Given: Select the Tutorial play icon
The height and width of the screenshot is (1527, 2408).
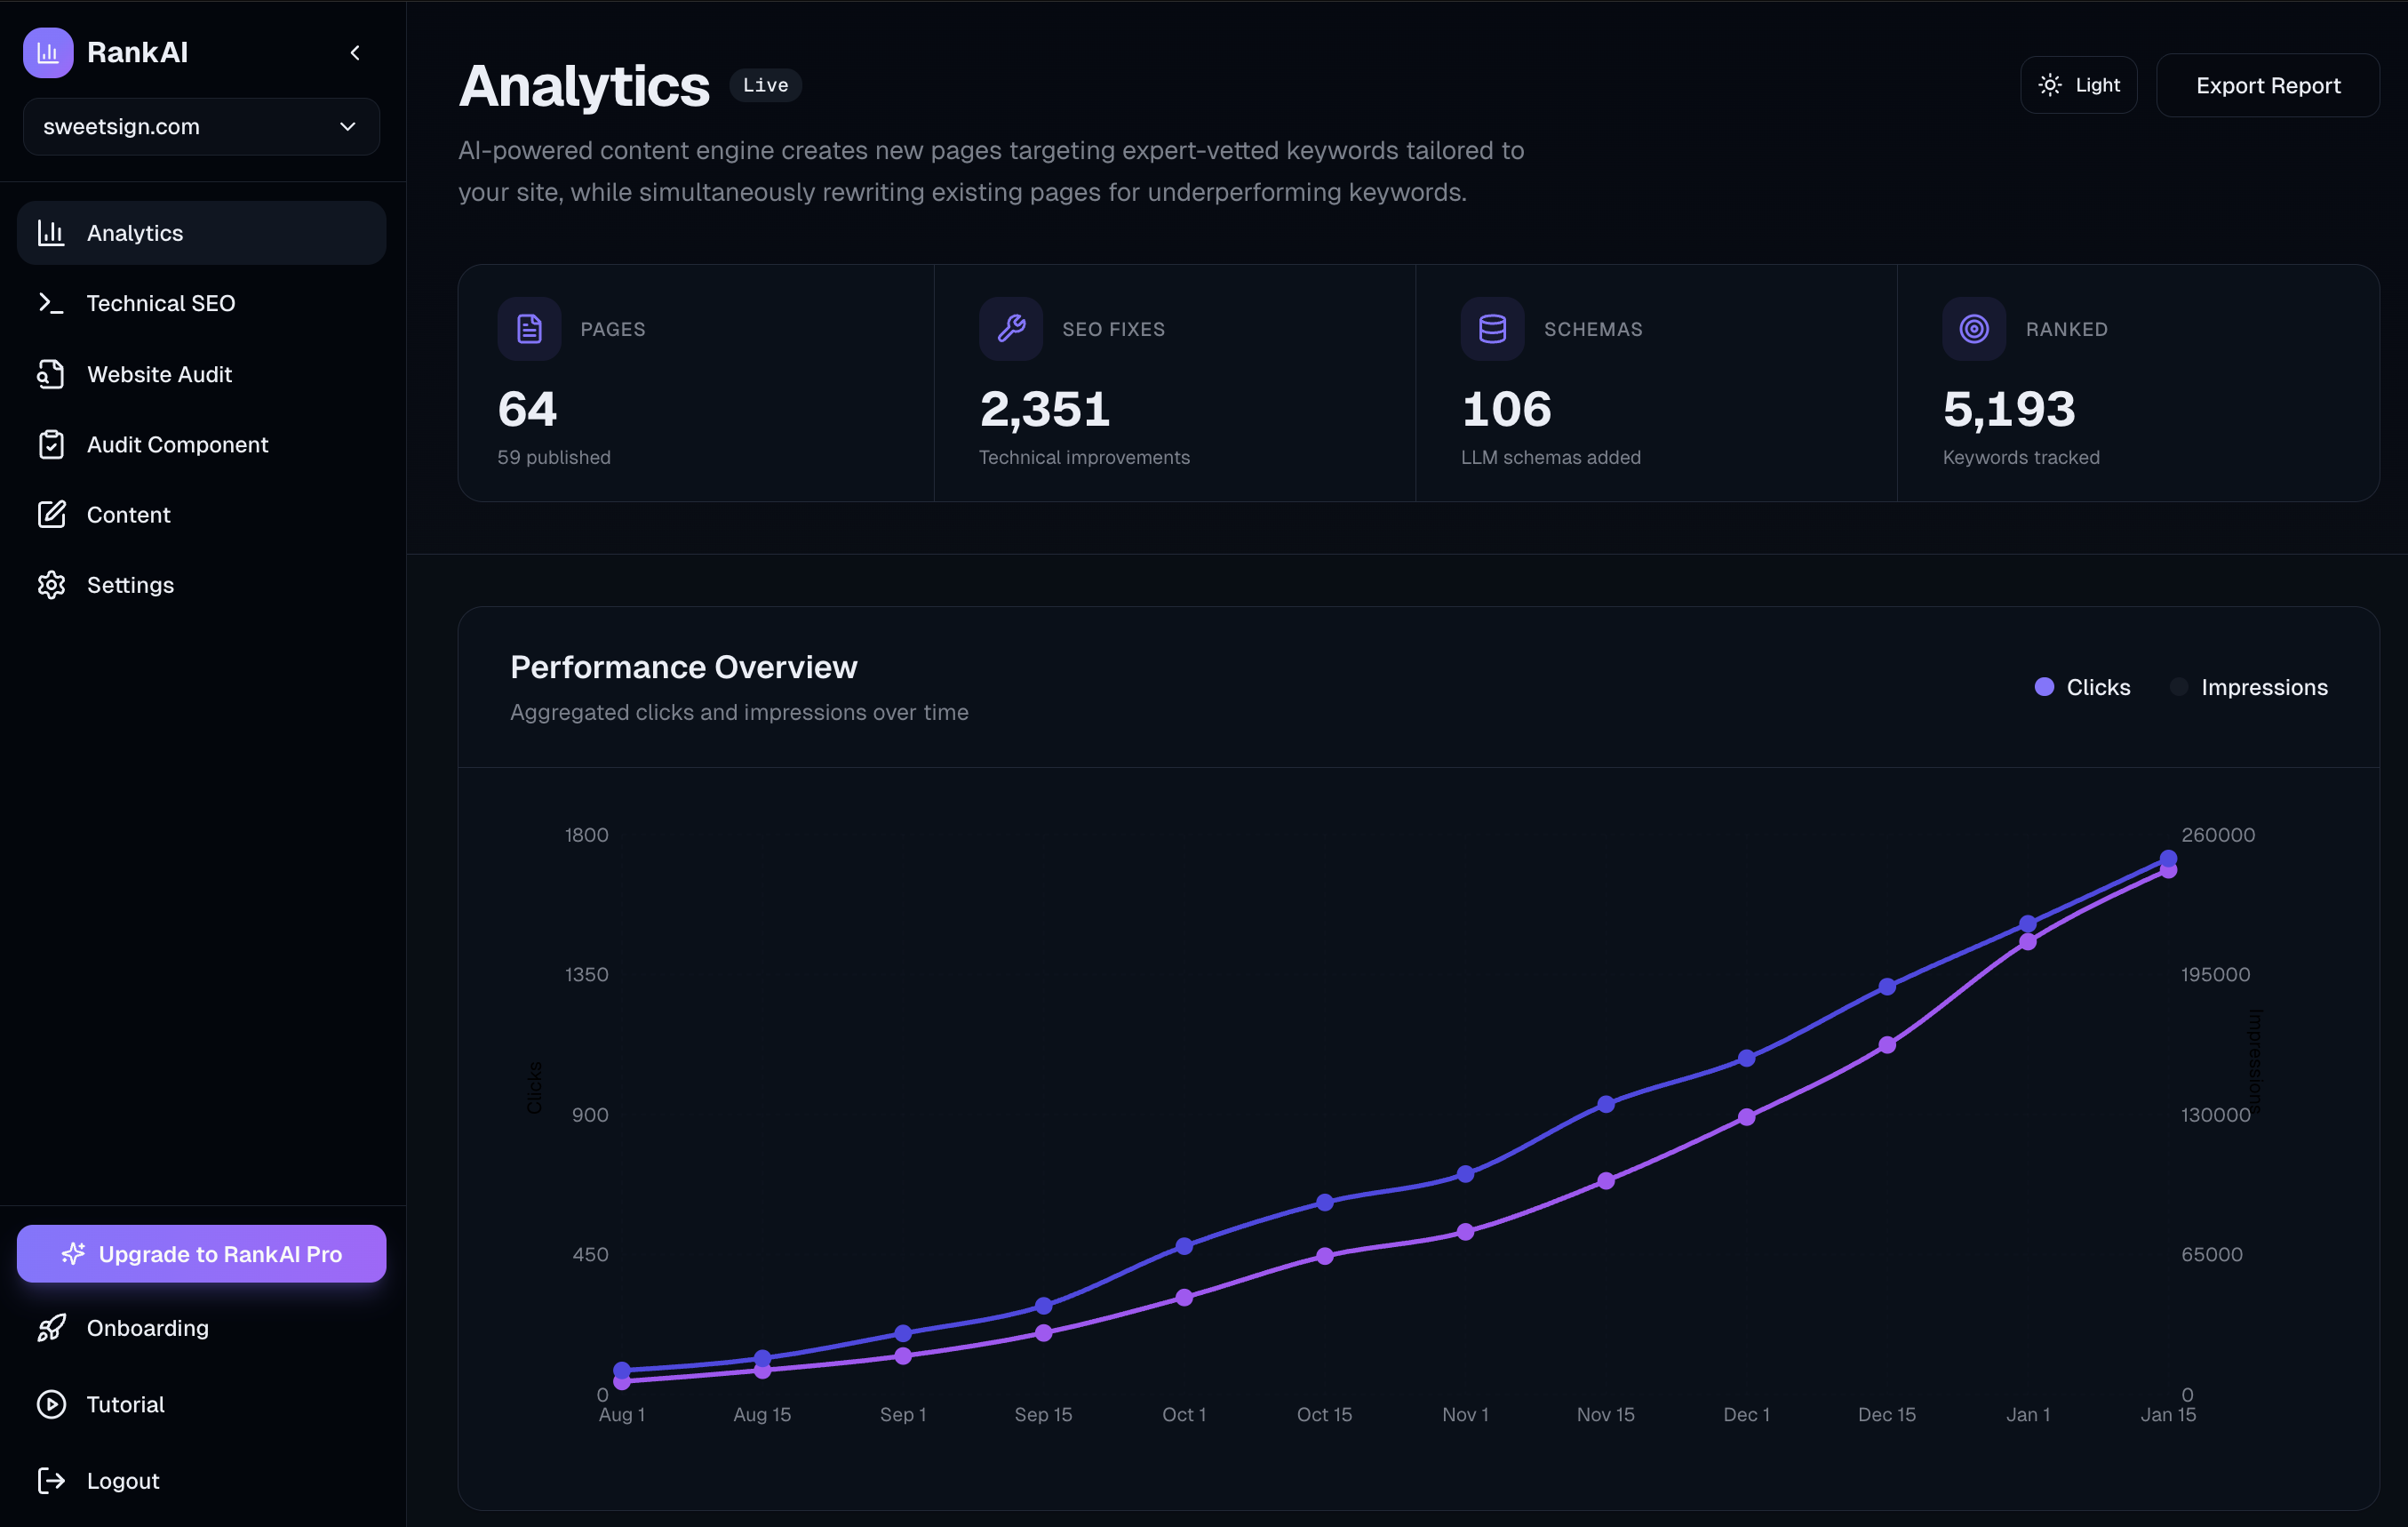Looking at the screenshot, I should (52, 1404).
